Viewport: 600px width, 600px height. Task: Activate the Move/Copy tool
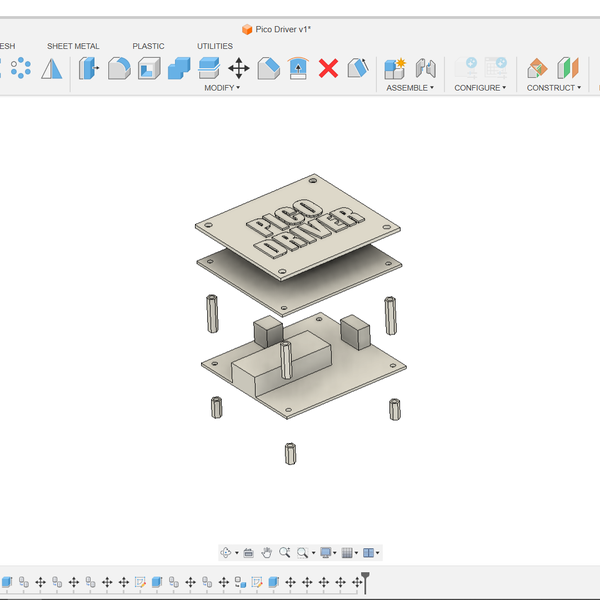tap(239, 68)
